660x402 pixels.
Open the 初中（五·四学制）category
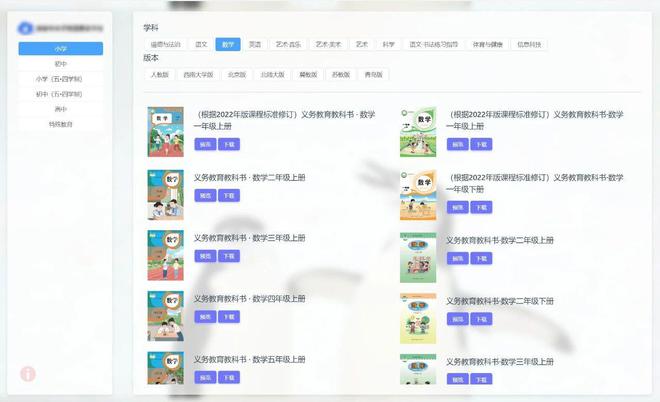61,94
